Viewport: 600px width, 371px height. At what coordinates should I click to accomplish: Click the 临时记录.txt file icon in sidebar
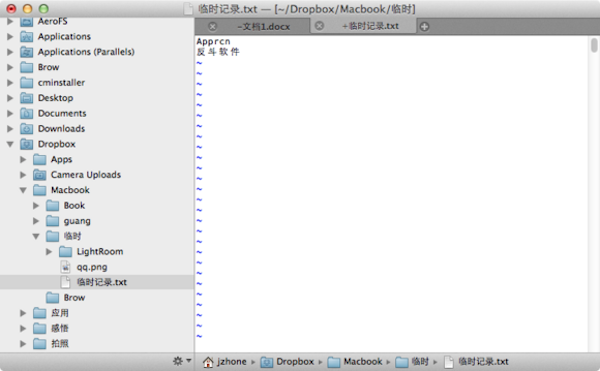[65, 282]
